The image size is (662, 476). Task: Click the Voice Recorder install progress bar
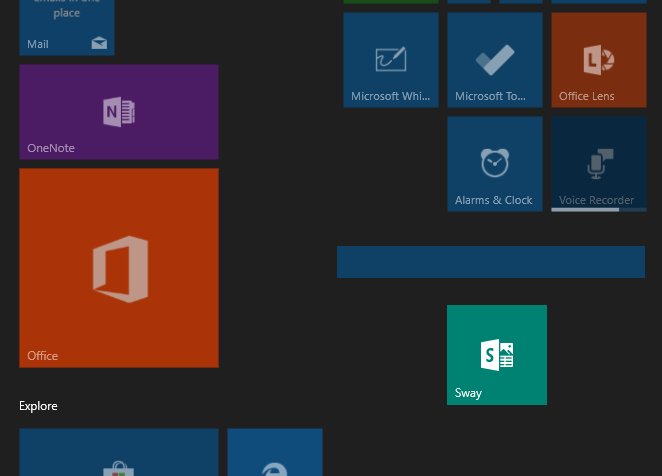tap(599, 209)
